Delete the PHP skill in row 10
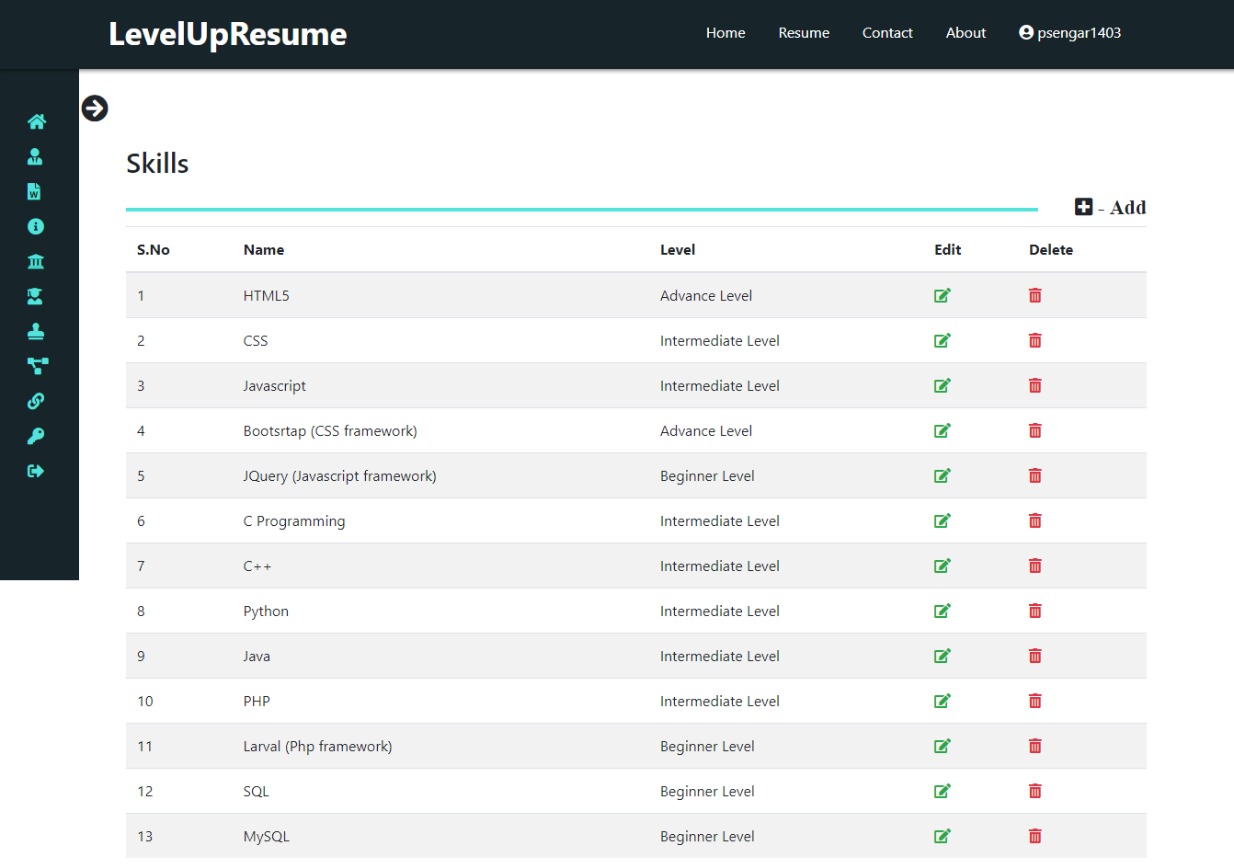This screenshot has width=1234, height=868. 1035,700
